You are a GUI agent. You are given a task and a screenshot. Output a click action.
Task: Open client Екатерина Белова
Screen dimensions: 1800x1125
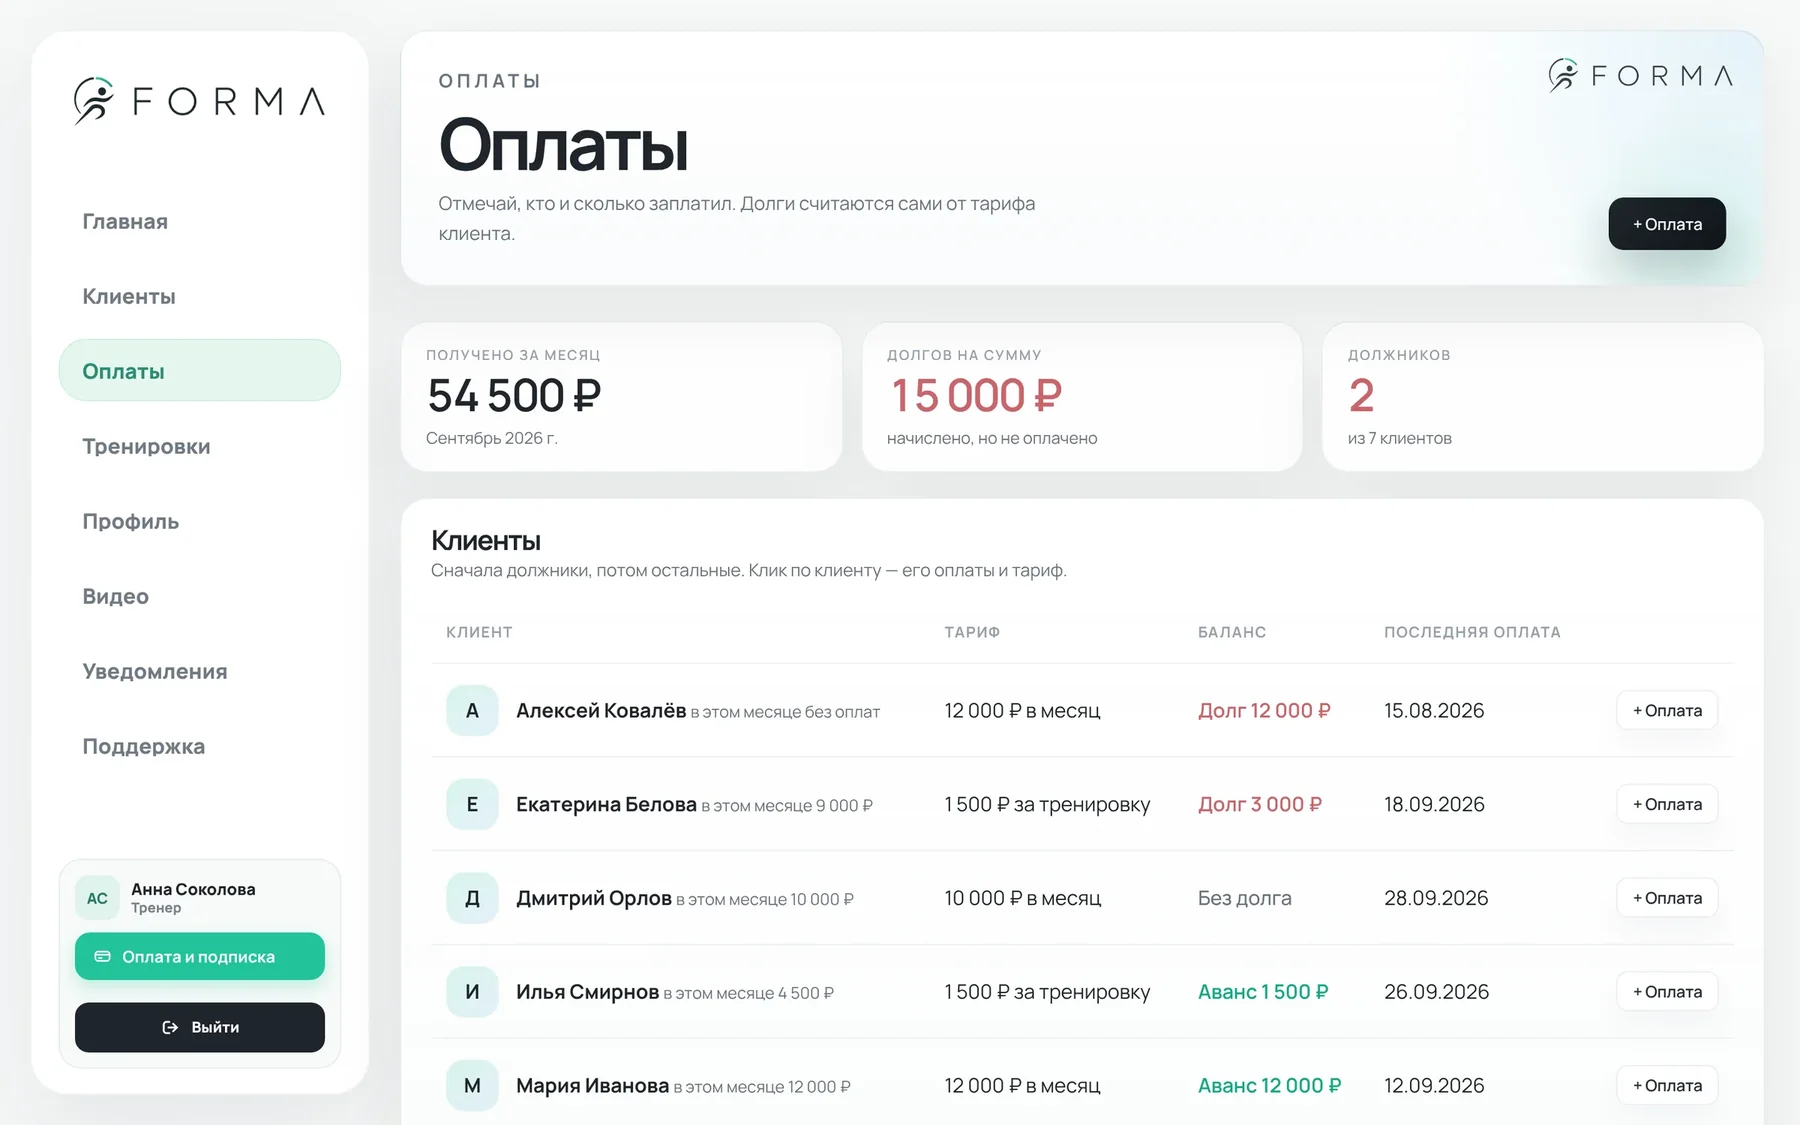tap(606, 805)
